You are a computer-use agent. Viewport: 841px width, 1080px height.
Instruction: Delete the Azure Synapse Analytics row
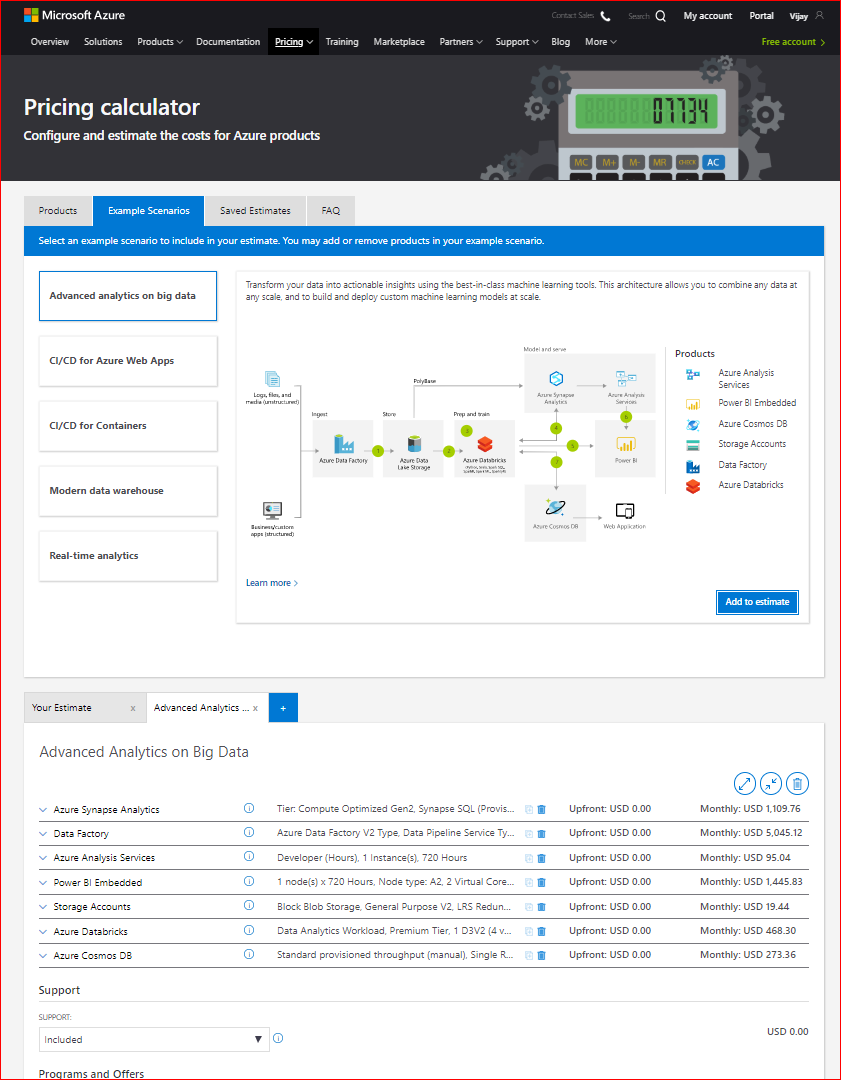click(x=541, y=809)
